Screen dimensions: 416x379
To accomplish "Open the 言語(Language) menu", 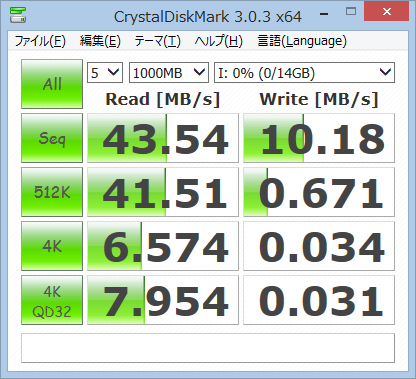I will (x=302, y=41).
